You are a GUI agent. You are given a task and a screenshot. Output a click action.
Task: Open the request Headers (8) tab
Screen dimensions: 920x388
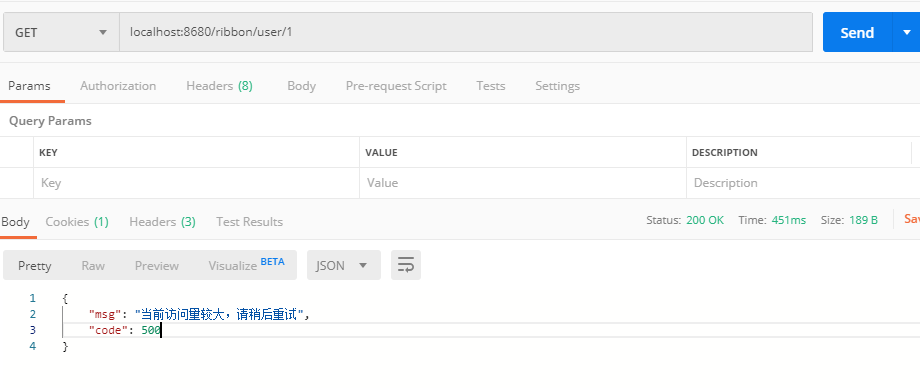(x=219, y=86)
